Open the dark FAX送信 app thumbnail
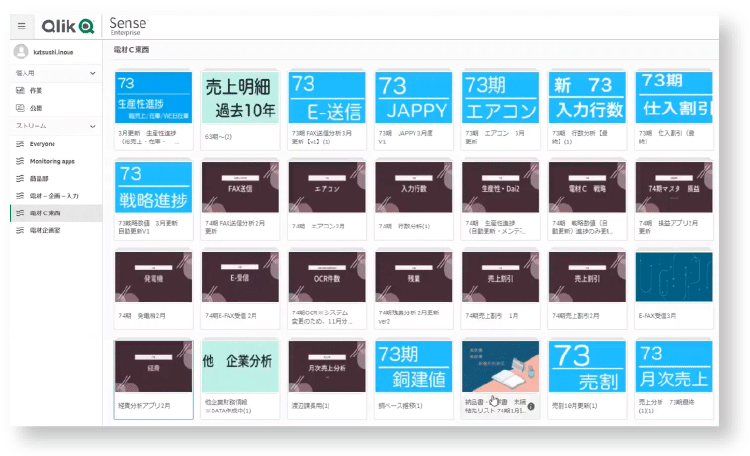 (x=240, y=187)
